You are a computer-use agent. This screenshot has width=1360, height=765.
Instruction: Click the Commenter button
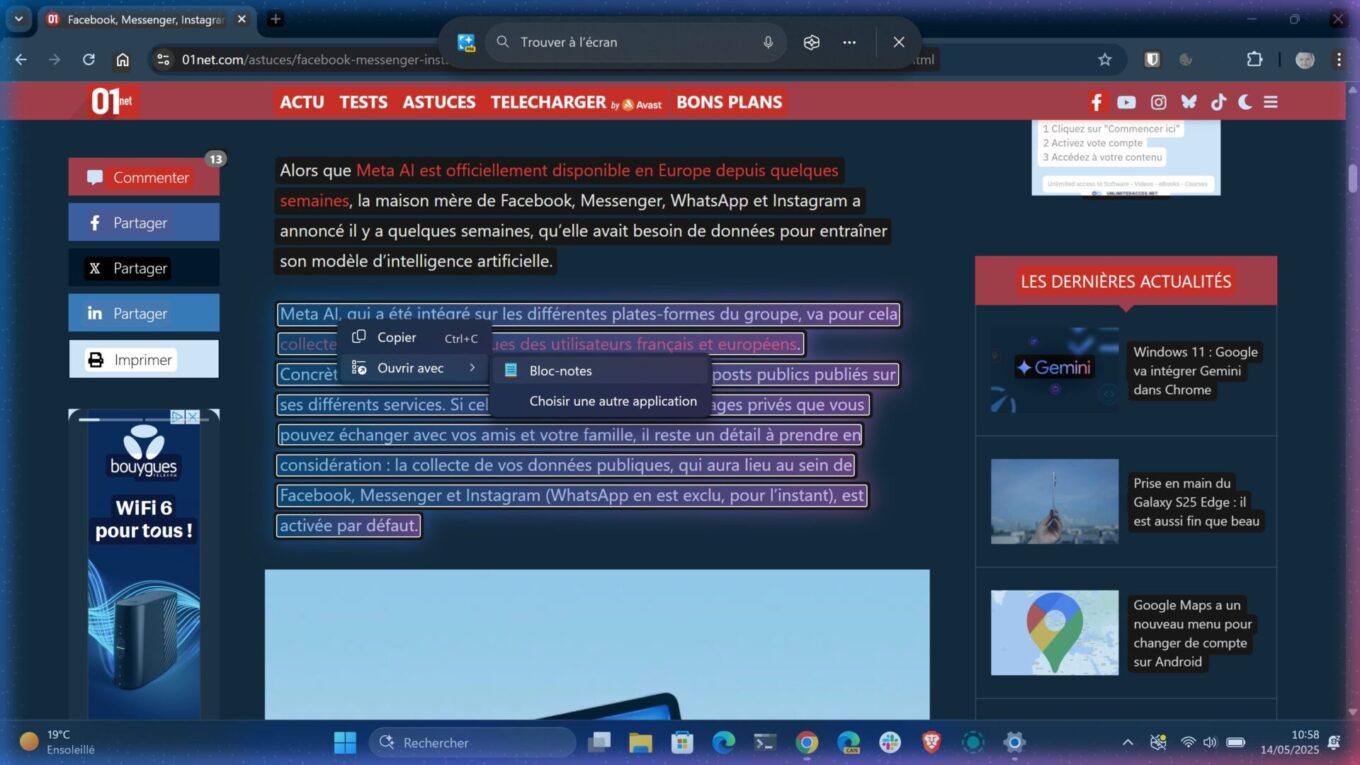click(144, 177)
